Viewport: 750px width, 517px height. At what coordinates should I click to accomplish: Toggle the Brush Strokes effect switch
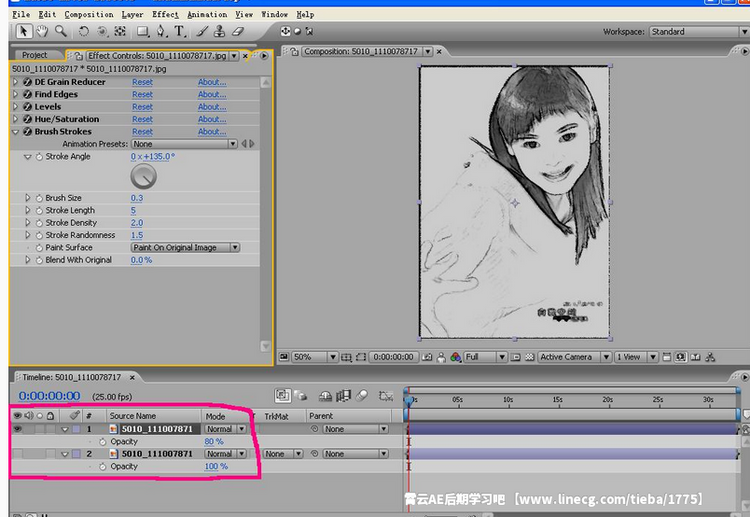pos(27,132)
